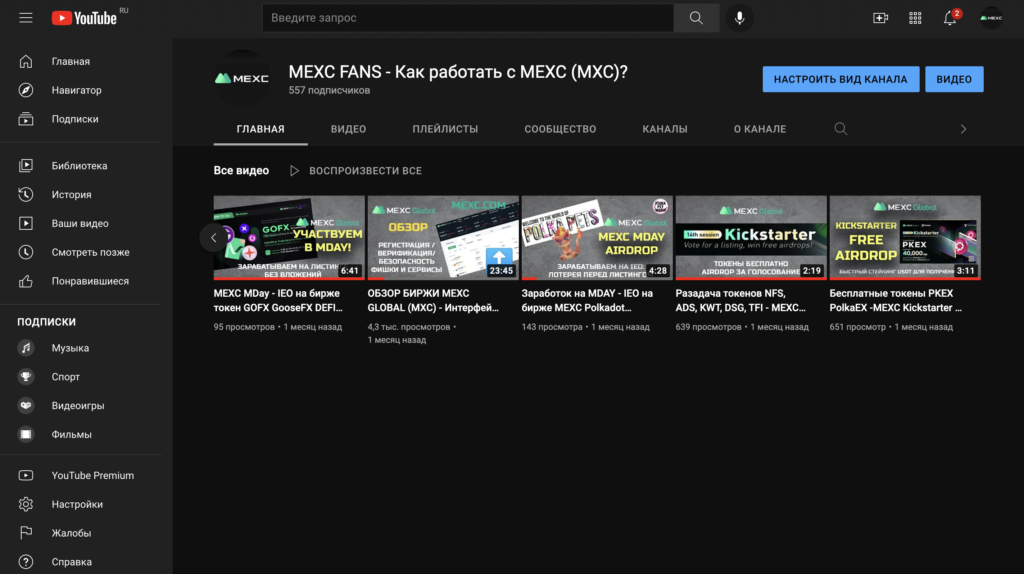
Task: Open Ваши видео in sidebar
Action: tap(81, 223)
